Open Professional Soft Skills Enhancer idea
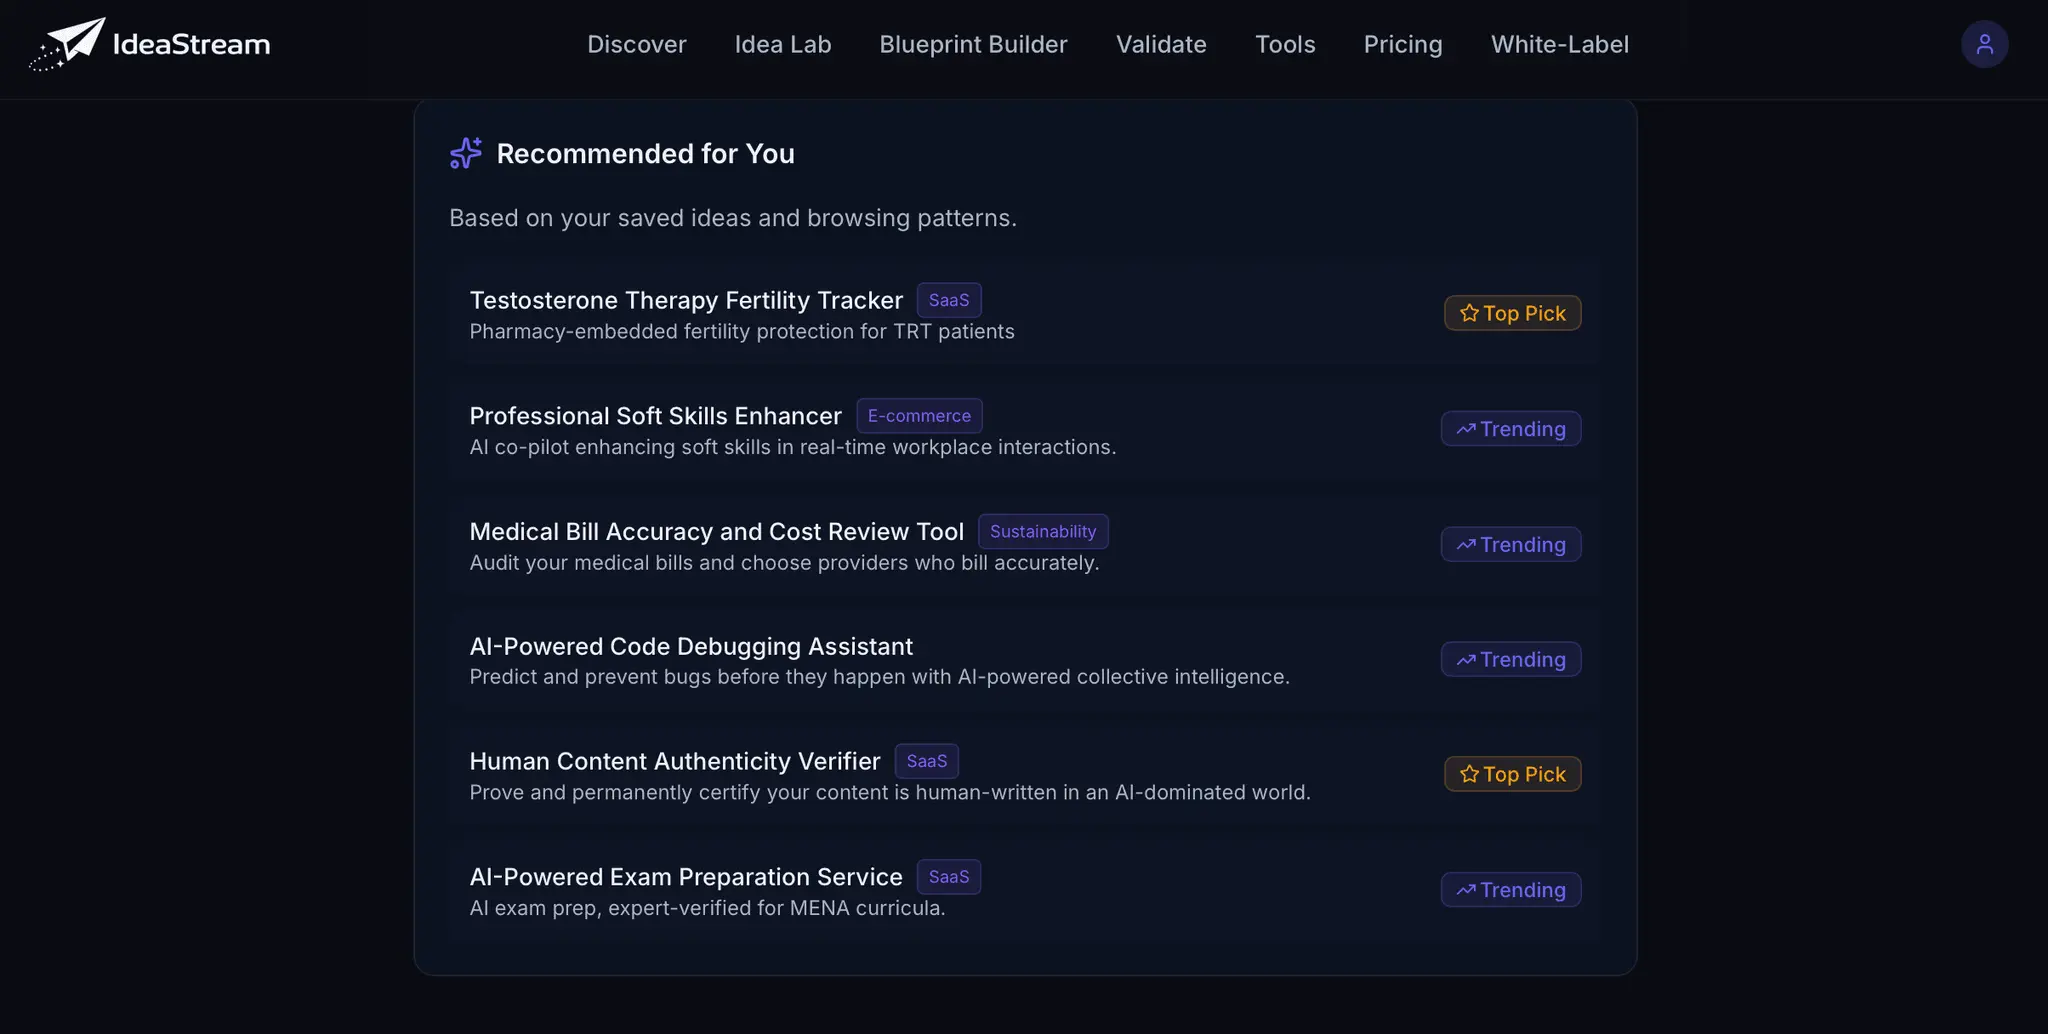Image resolution: width=2048 pixels, height=1034 pixels. (x=656, y=416)
